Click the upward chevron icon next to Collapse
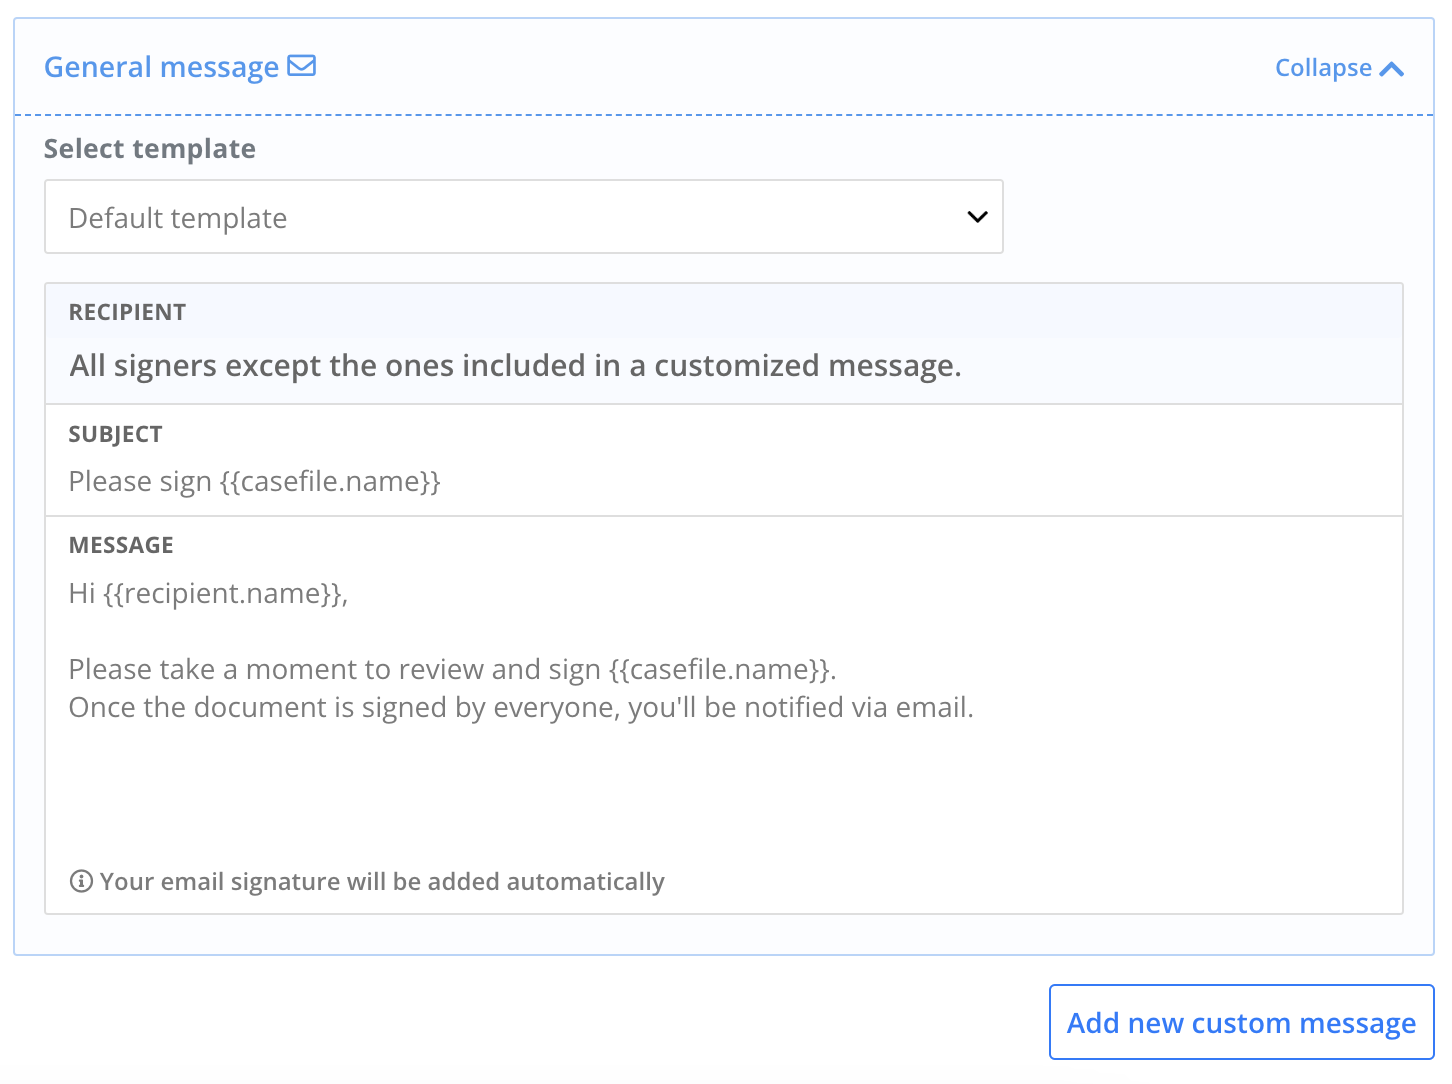1452x1084 pixels. pyautogui.click(x=1392, y=69)
